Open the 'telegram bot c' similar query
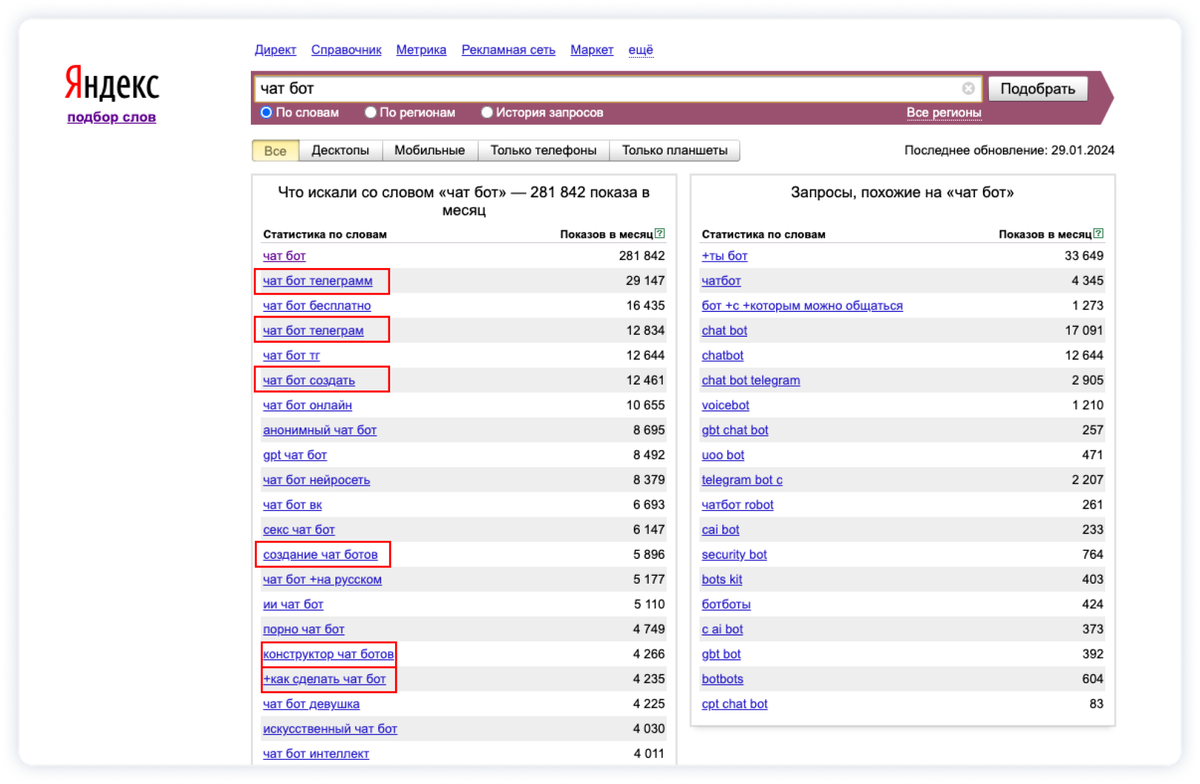The height and width of the screenshot is (784, 1200). [x=742, y=480]
